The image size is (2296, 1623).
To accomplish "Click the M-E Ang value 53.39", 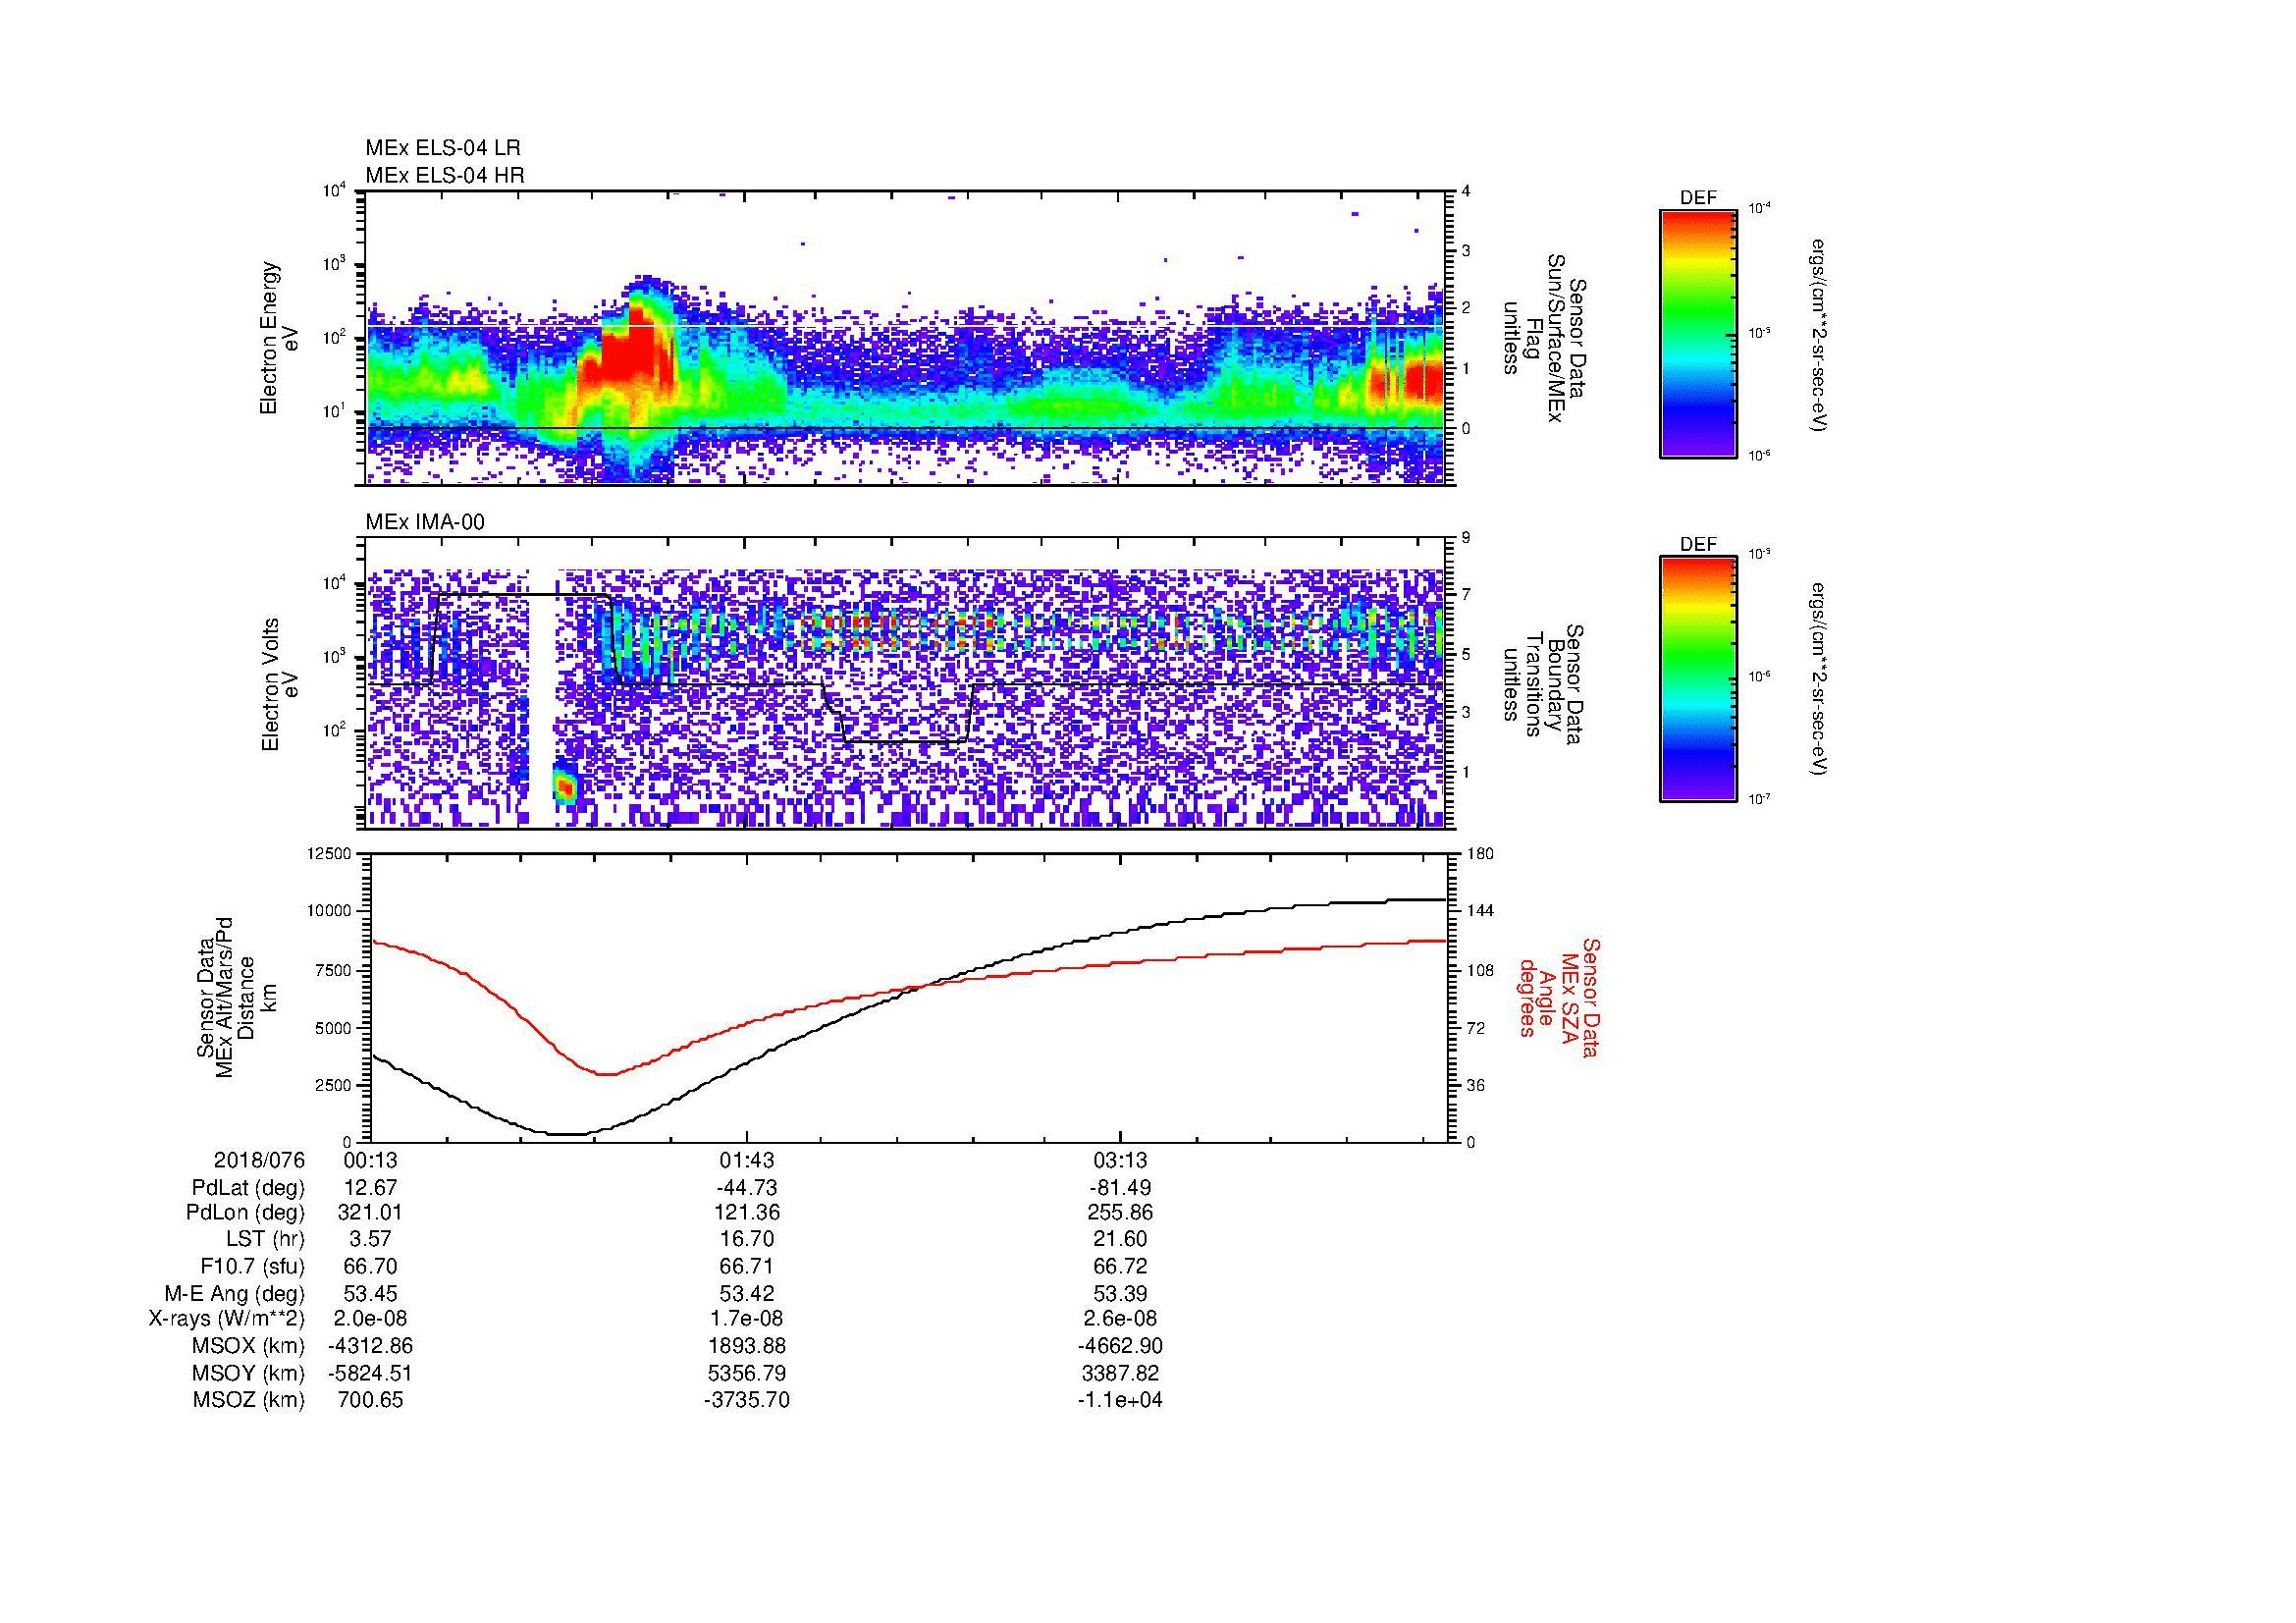I will pos(1120,1293).
